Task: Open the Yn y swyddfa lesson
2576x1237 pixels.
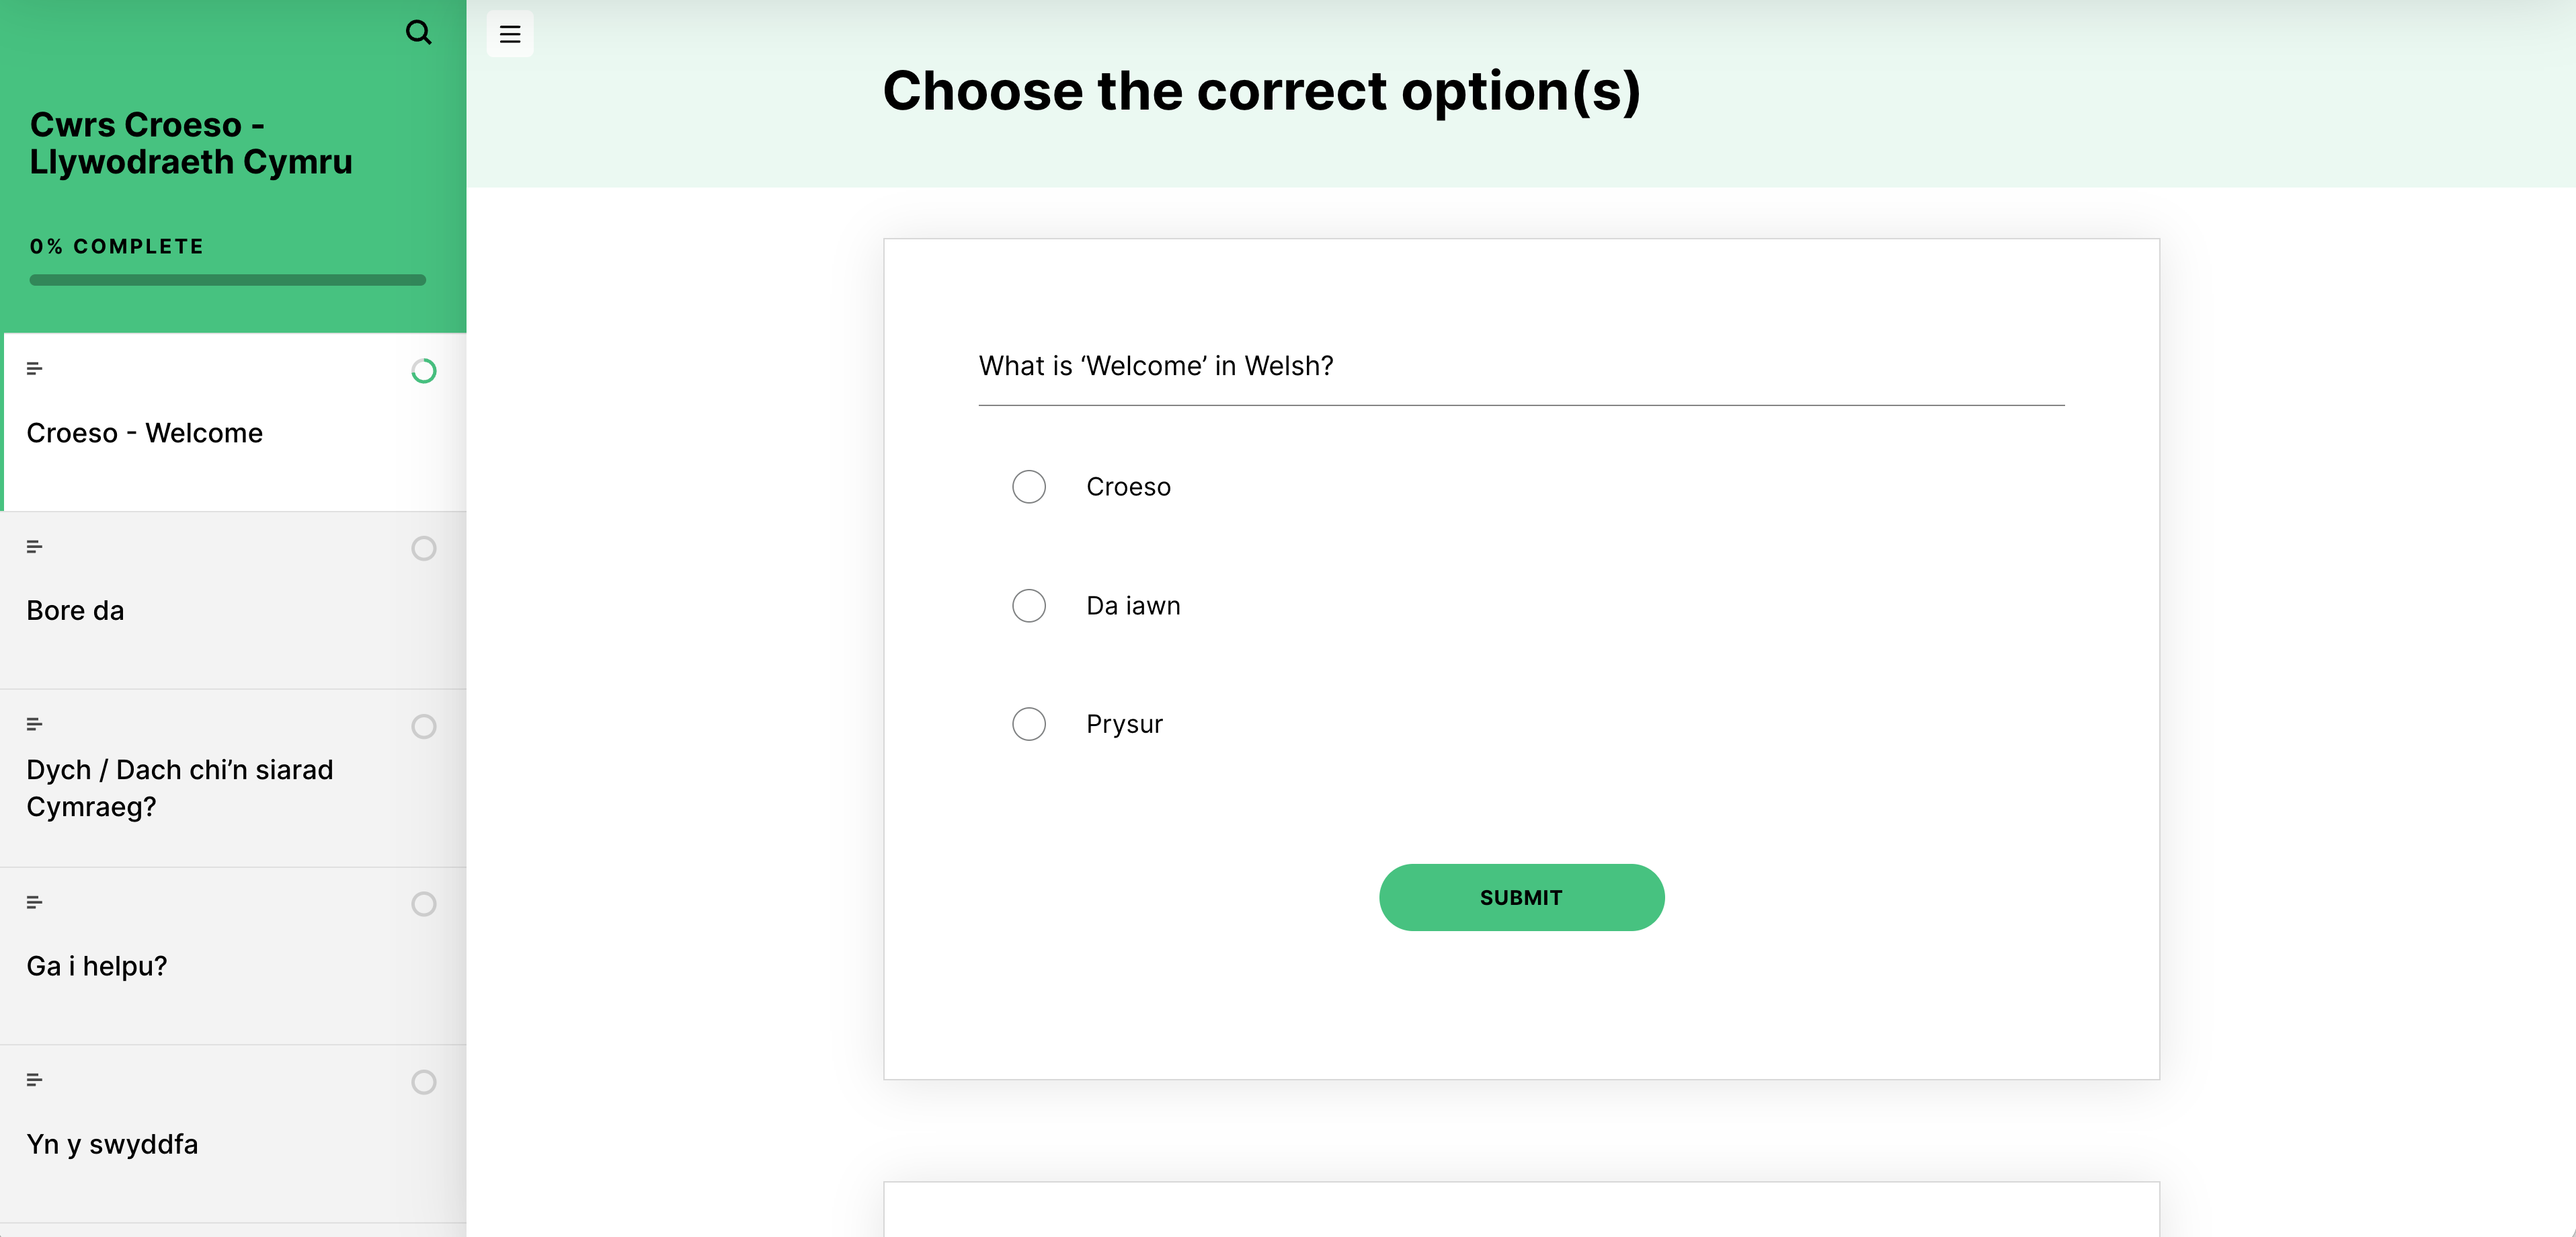Action: tap(112, 1144)
